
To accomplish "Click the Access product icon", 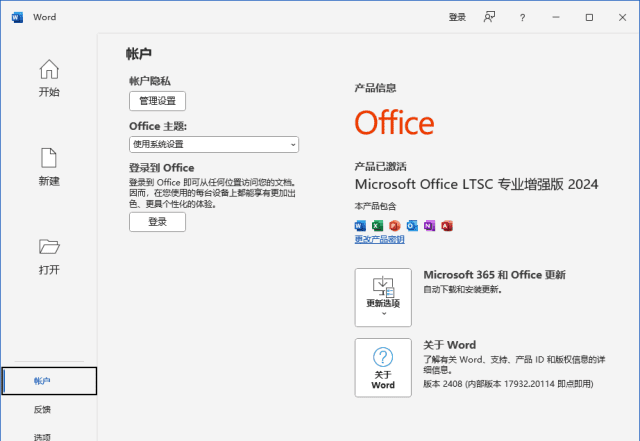I will pos(447,225).
